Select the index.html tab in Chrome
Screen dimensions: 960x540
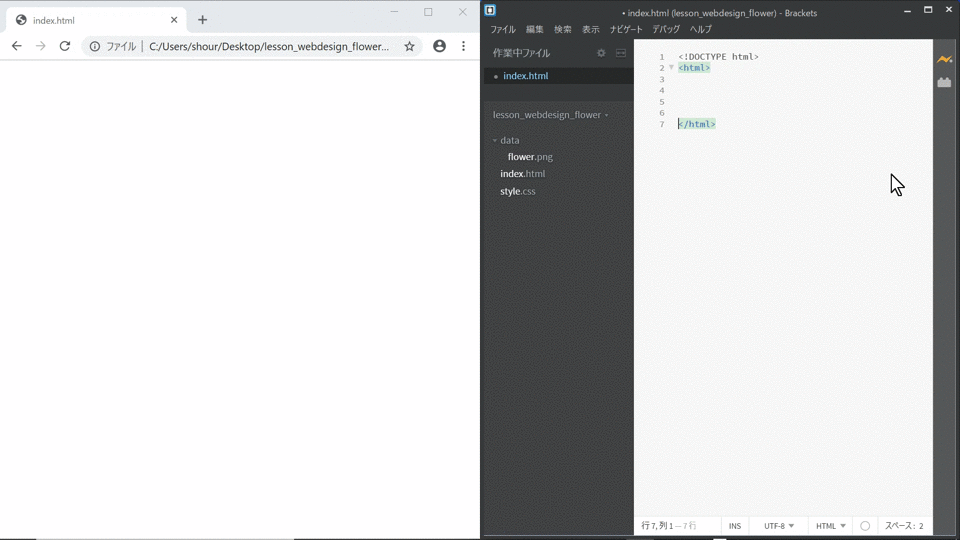[97, 20]
